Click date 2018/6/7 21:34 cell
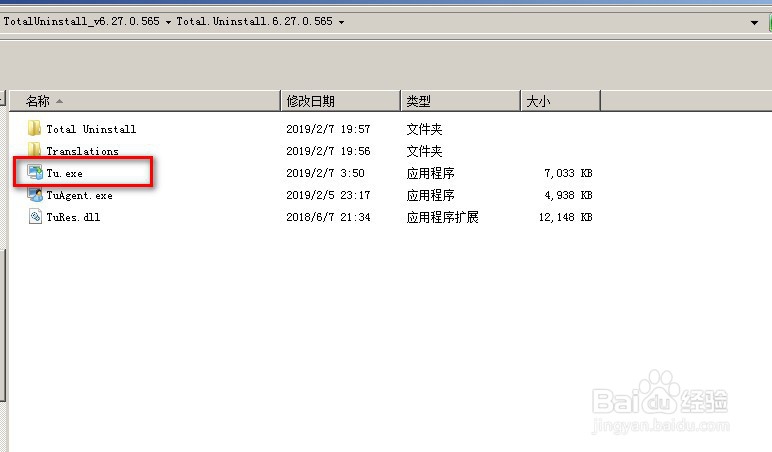Image resolution: width=772 pixels, height=452 pixels. point(328,217)
